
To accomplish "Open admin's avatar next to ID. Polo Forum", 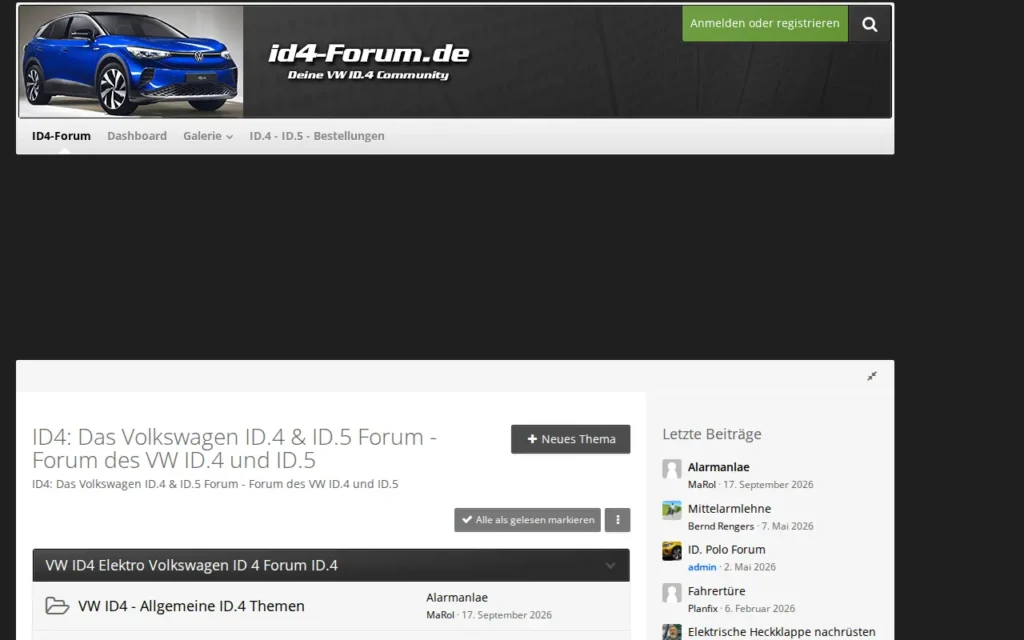I will click(x=671, y=551).
